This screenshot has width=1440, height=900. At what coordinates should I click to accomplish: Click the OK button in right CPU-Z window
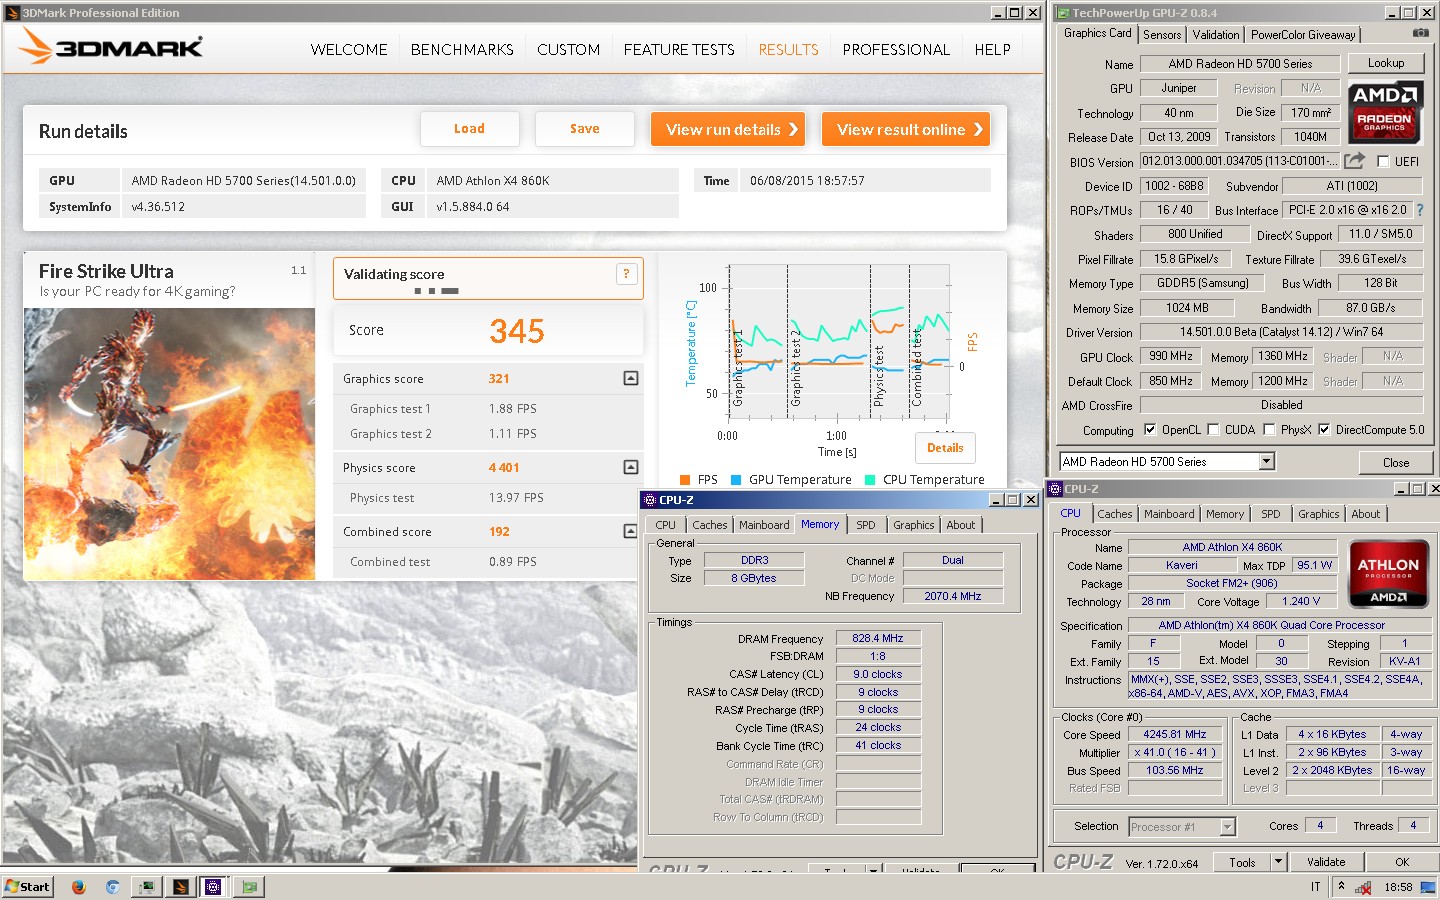tap(1402, 862)
